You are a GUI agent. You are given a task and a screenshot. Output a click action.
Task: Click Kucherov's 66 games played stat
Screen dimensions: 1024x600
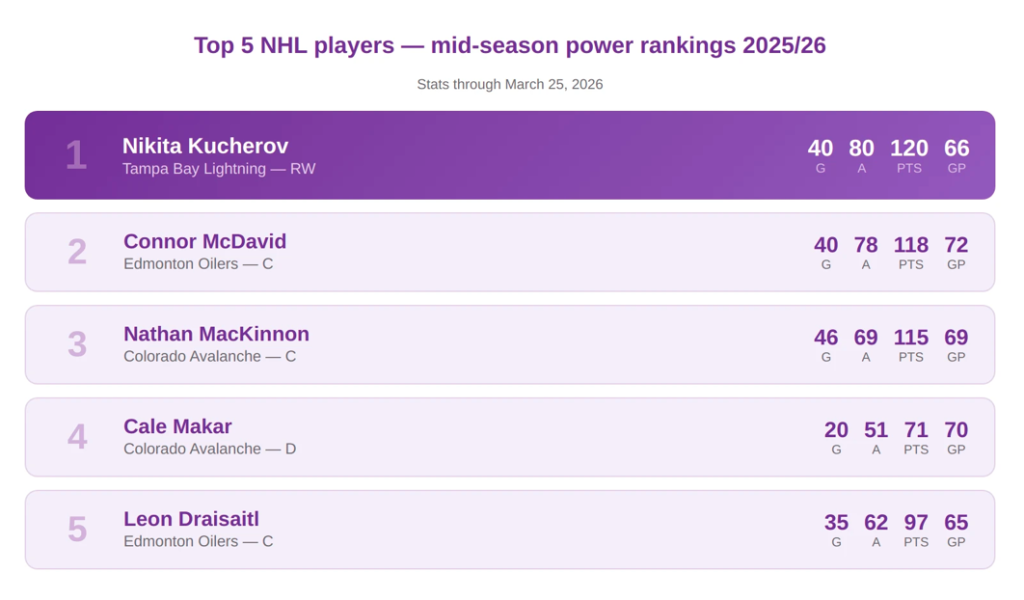(x=957, y=149)
